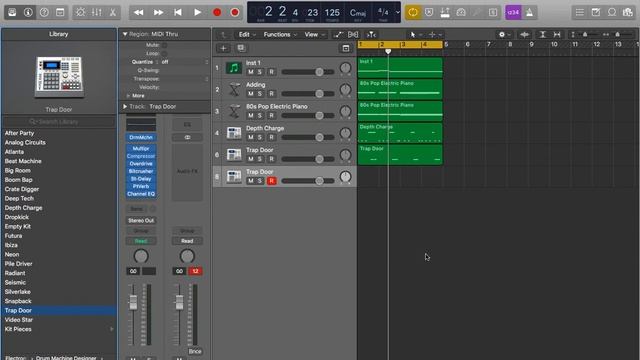This screenshot has width=640, height=360.
Task: Mute the Inst 1 track
Action: 251,72
